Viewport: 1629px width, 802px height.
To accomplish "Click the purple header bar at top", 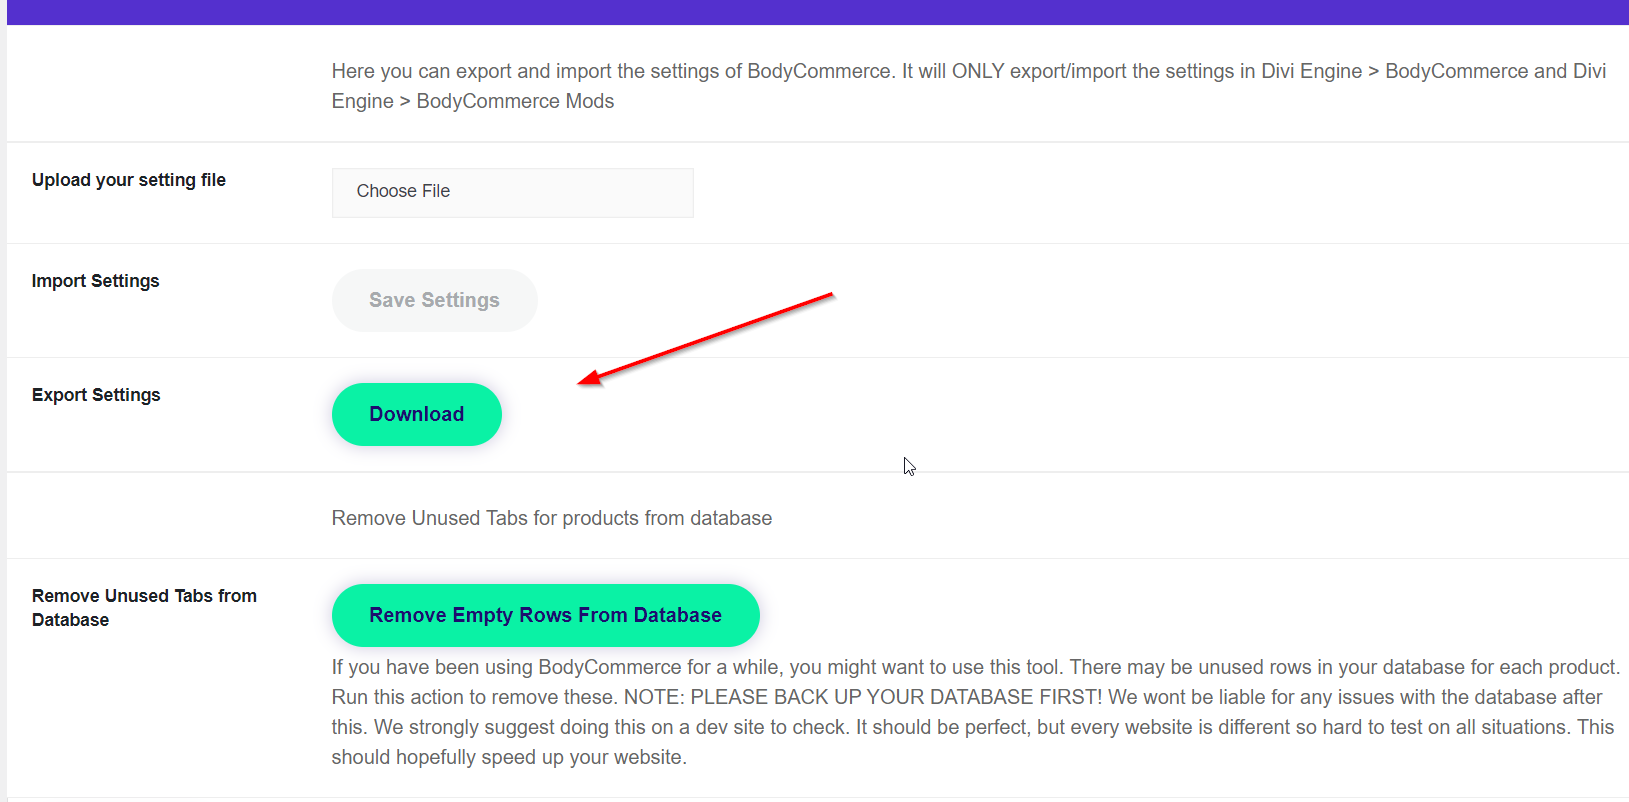I will (x=814, y=11).
